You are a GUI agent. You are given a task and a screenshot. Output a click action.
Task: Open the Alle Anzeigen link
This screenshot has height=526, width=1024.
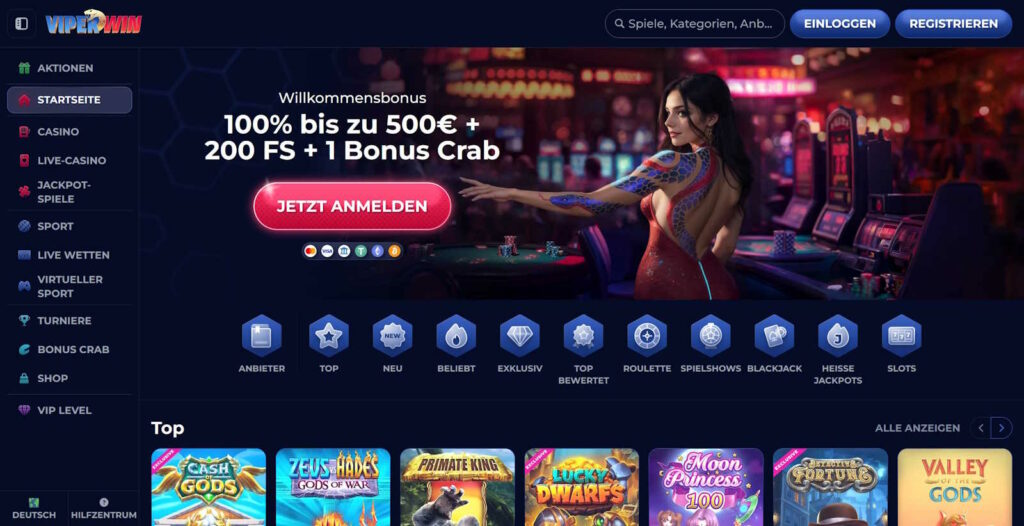[917, 428]
